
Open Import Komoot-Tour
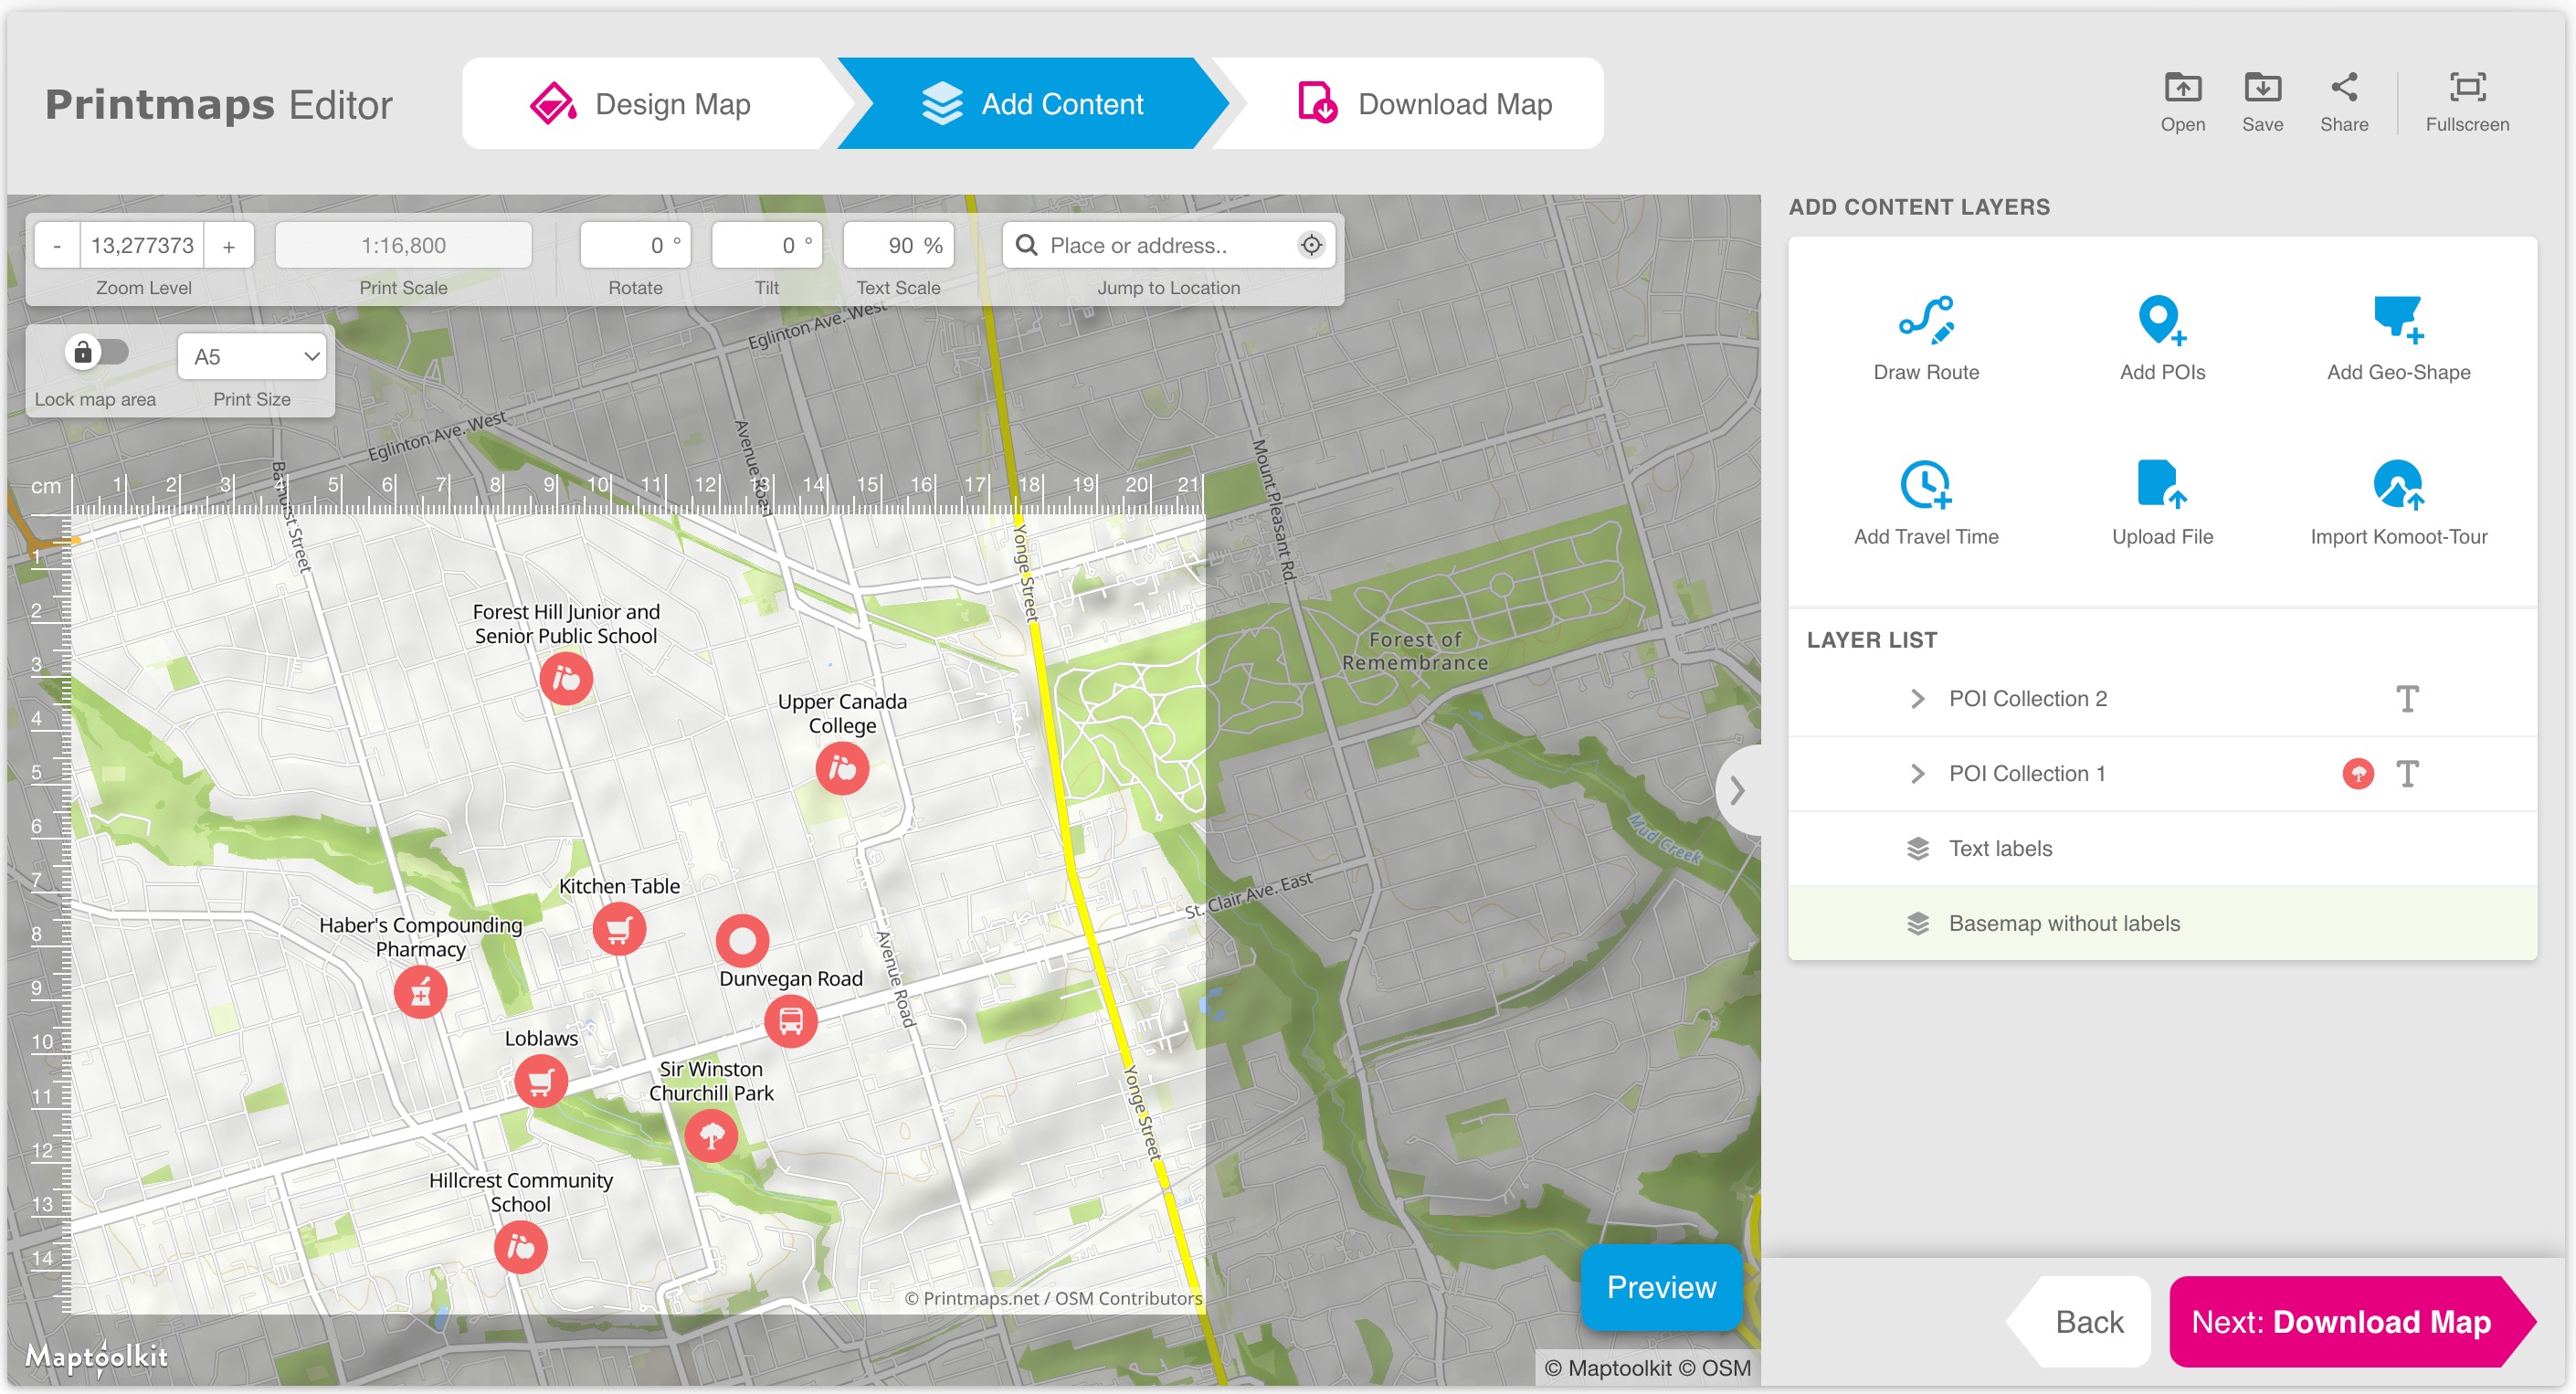[x=2397, y=486]
